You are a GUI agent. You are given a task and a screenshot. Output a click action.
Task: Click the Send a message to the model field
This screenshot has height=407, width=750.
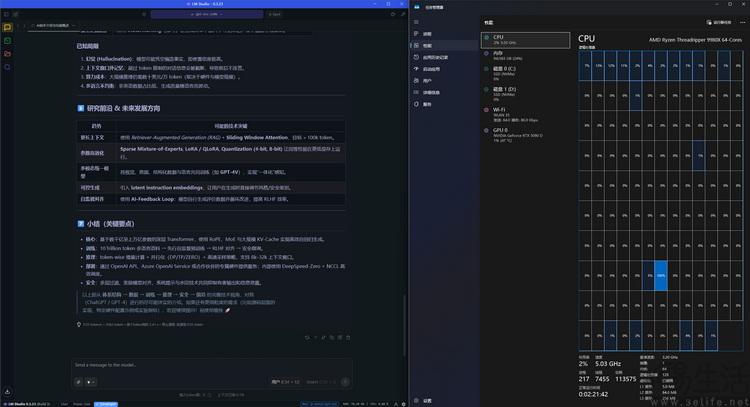coord(211,365)
